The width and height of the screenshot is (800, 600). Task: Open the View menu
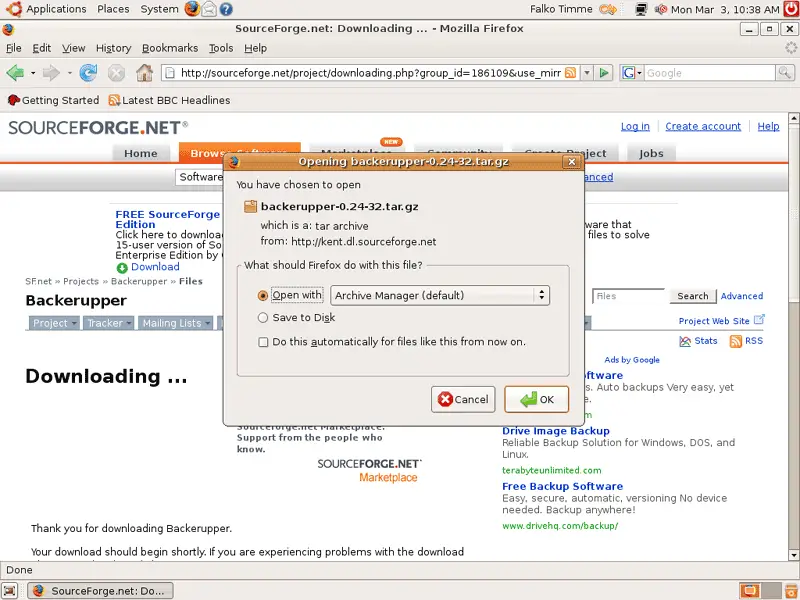pos(73,48)
